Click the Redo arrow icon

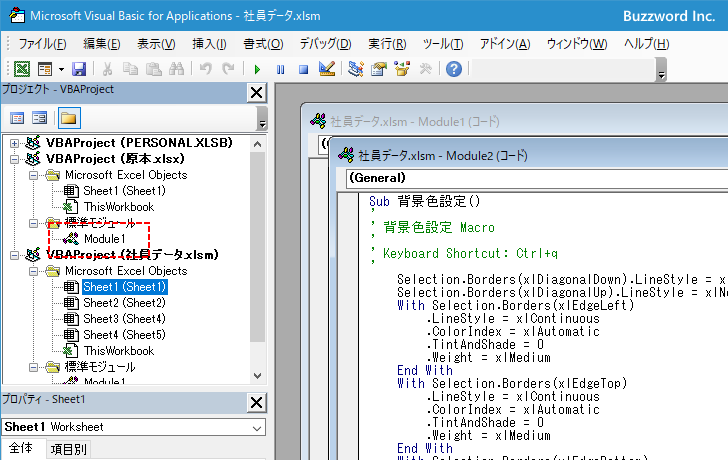228,69
